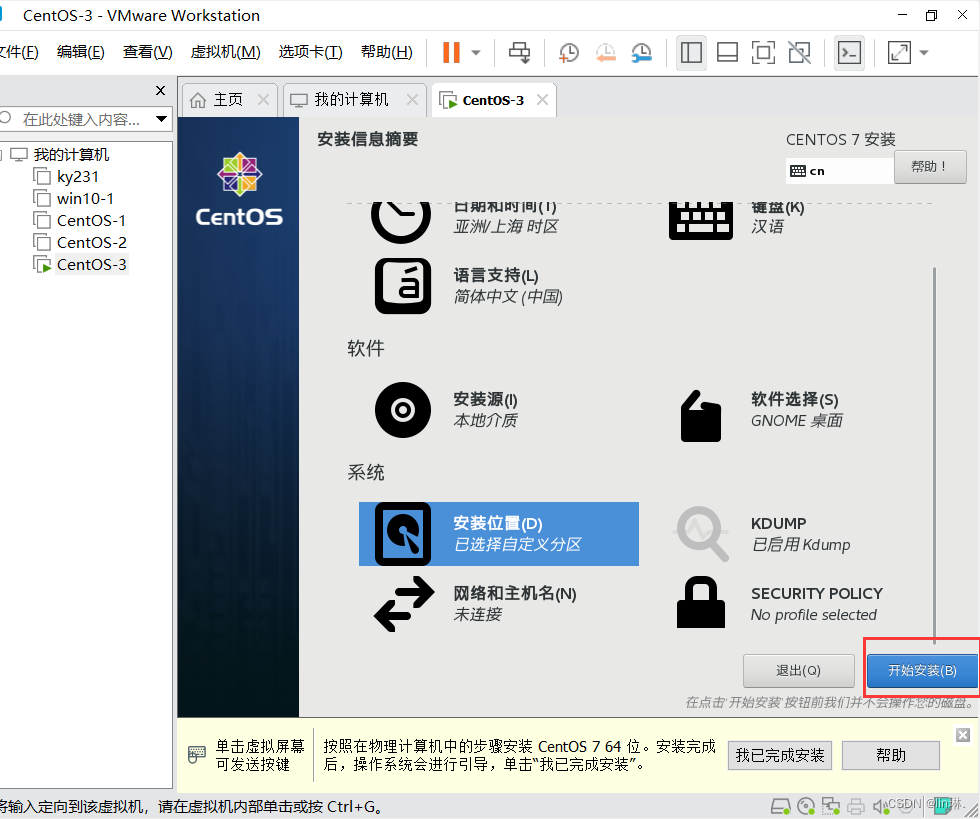This screenshot has width=980, height=819.
Task: Open 语言支持(L) language icon
Action: [x=402, y=286]
